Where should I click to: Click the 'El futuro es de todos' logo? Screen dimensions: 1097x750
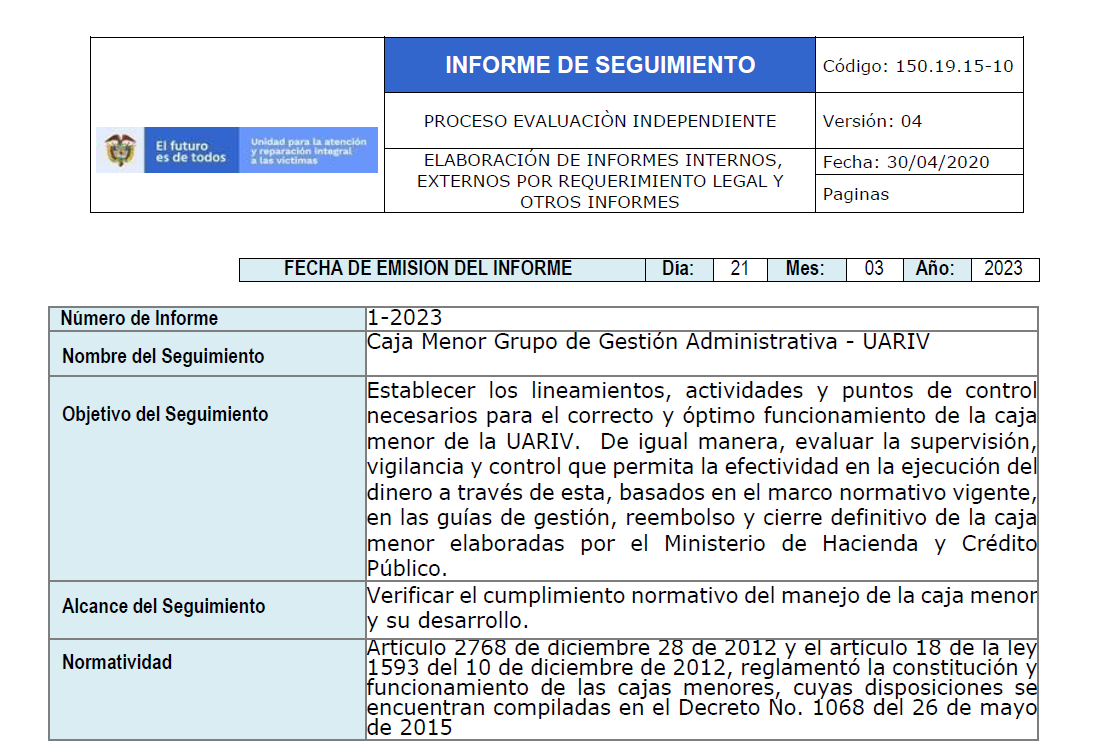(x=190, y=151)
